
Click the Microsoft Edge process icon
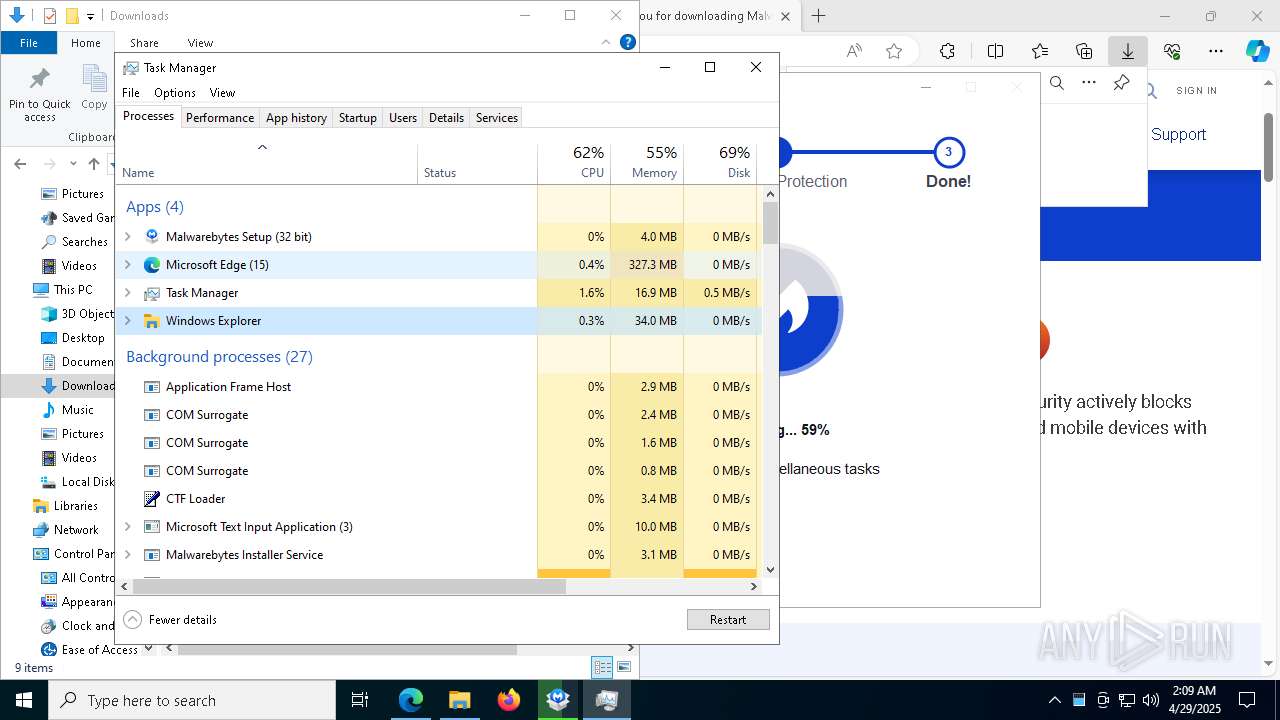pyautogui.click(x=152, y=265)
